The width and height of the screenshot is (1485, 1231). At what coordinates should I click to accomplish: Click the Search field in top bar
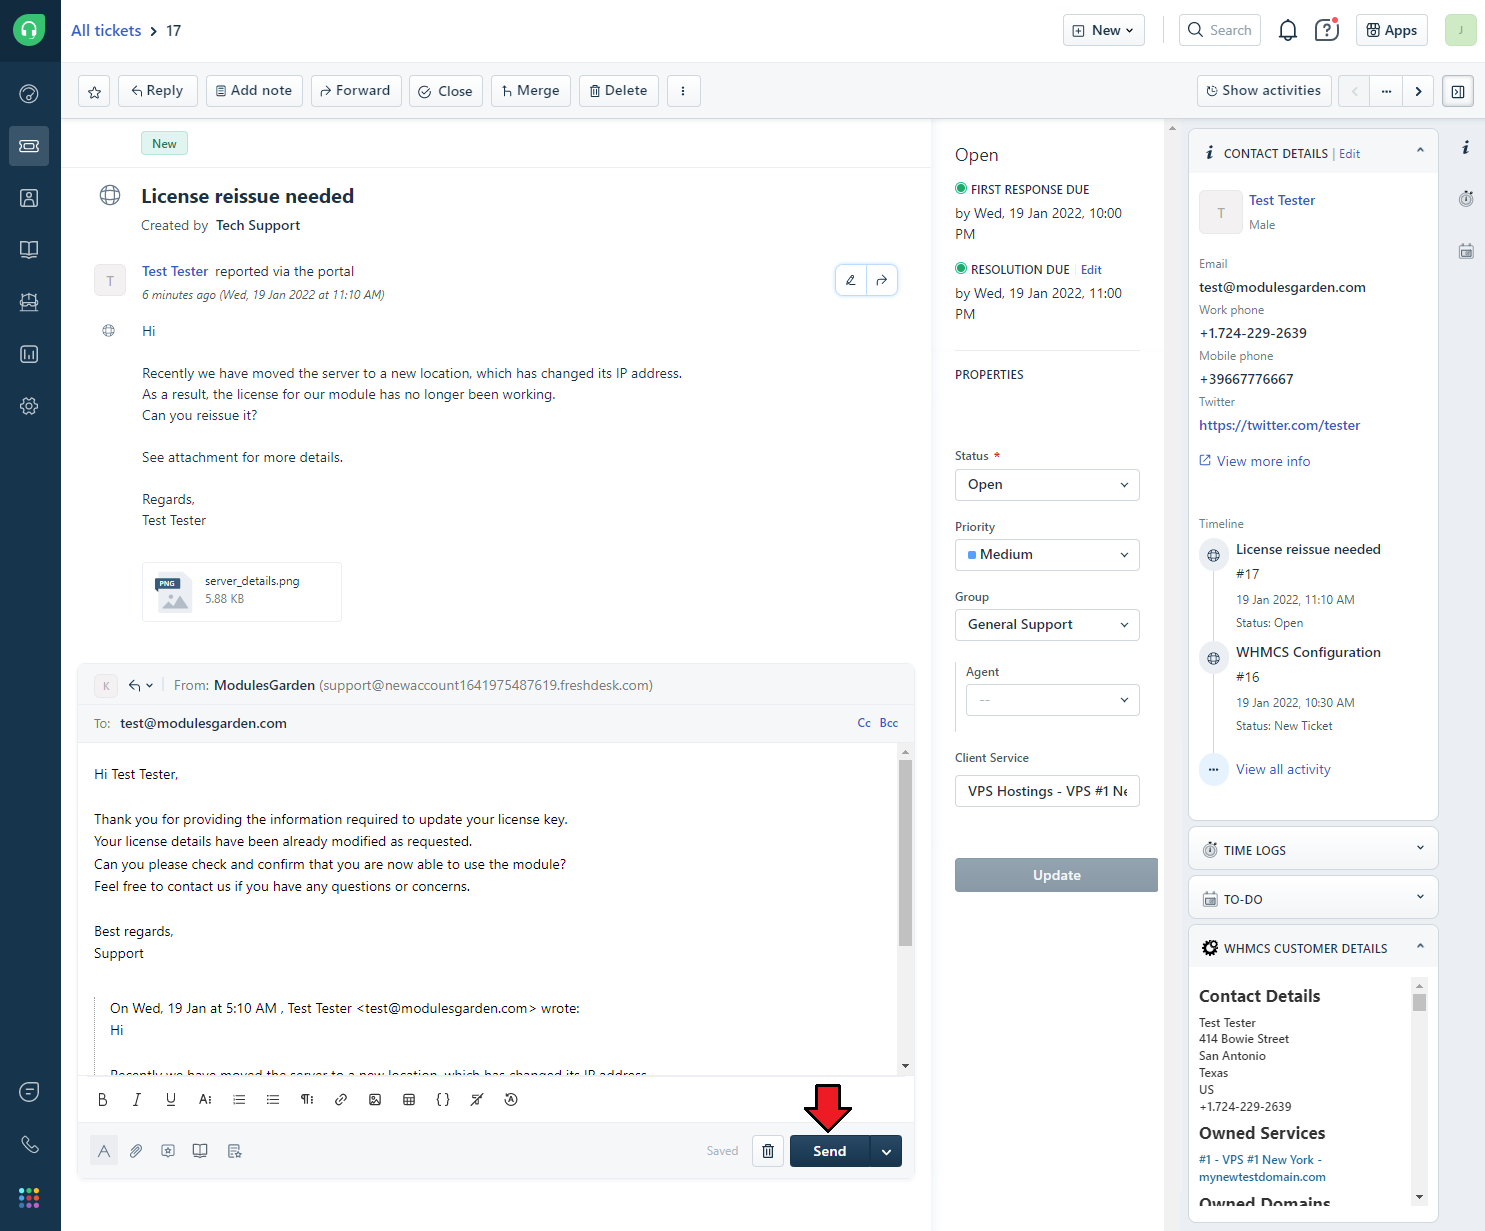click(1220, 30)
